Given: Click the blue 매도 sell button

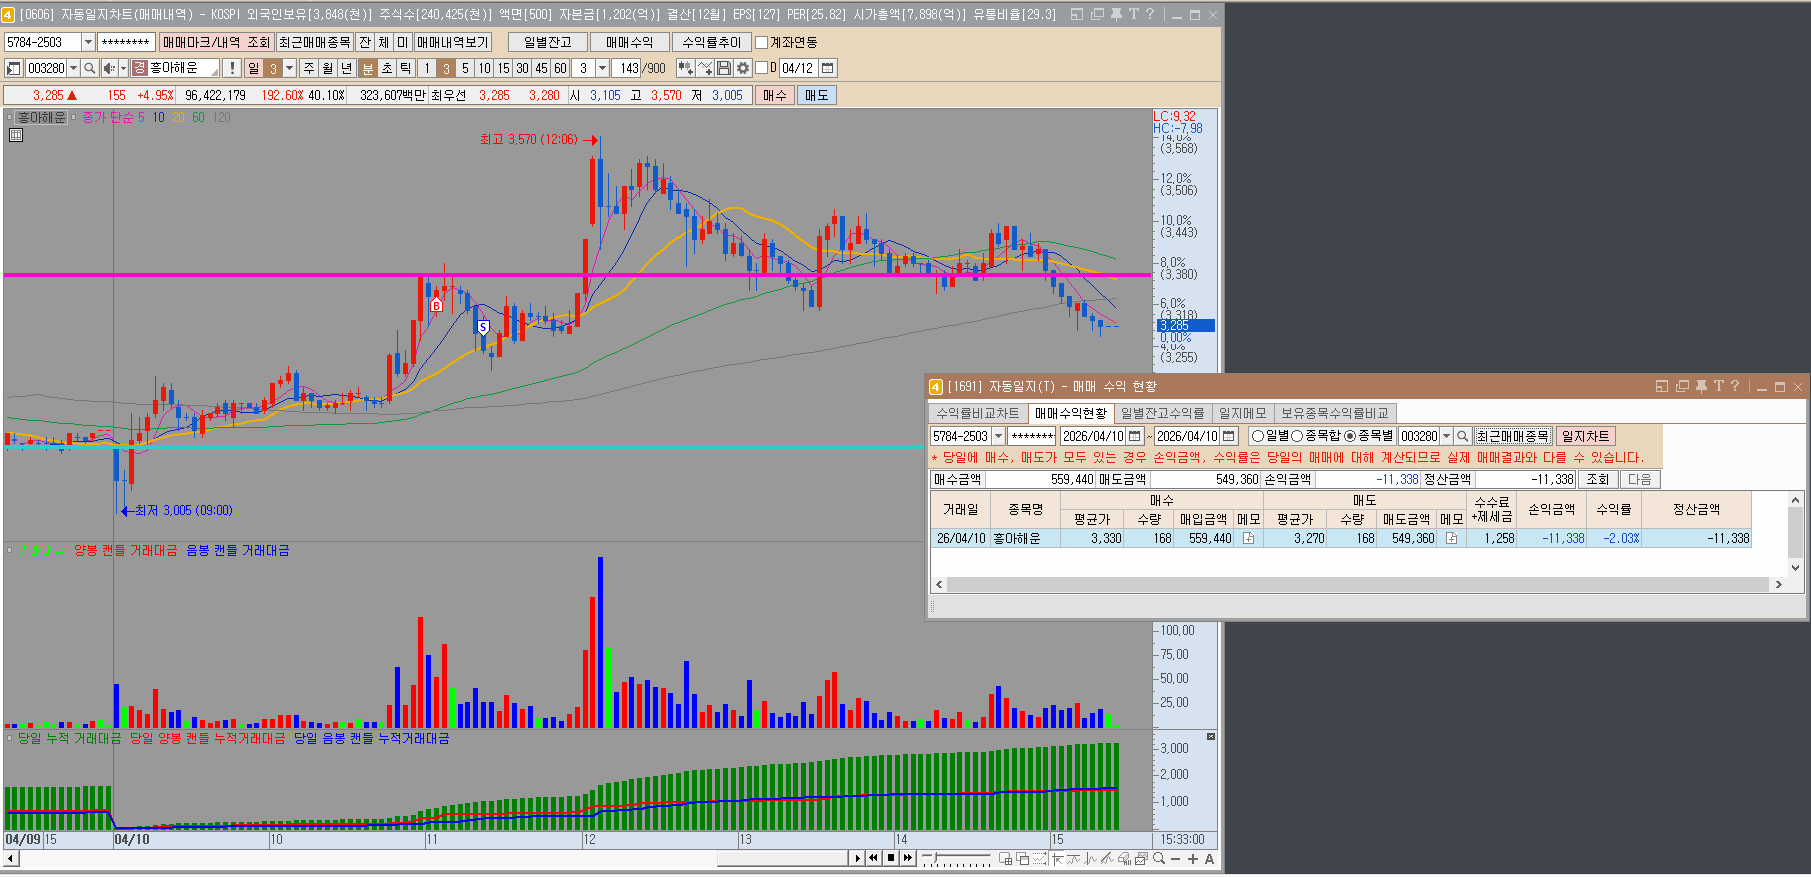Looking at the screenshot, I should click(x=817, y=95).
